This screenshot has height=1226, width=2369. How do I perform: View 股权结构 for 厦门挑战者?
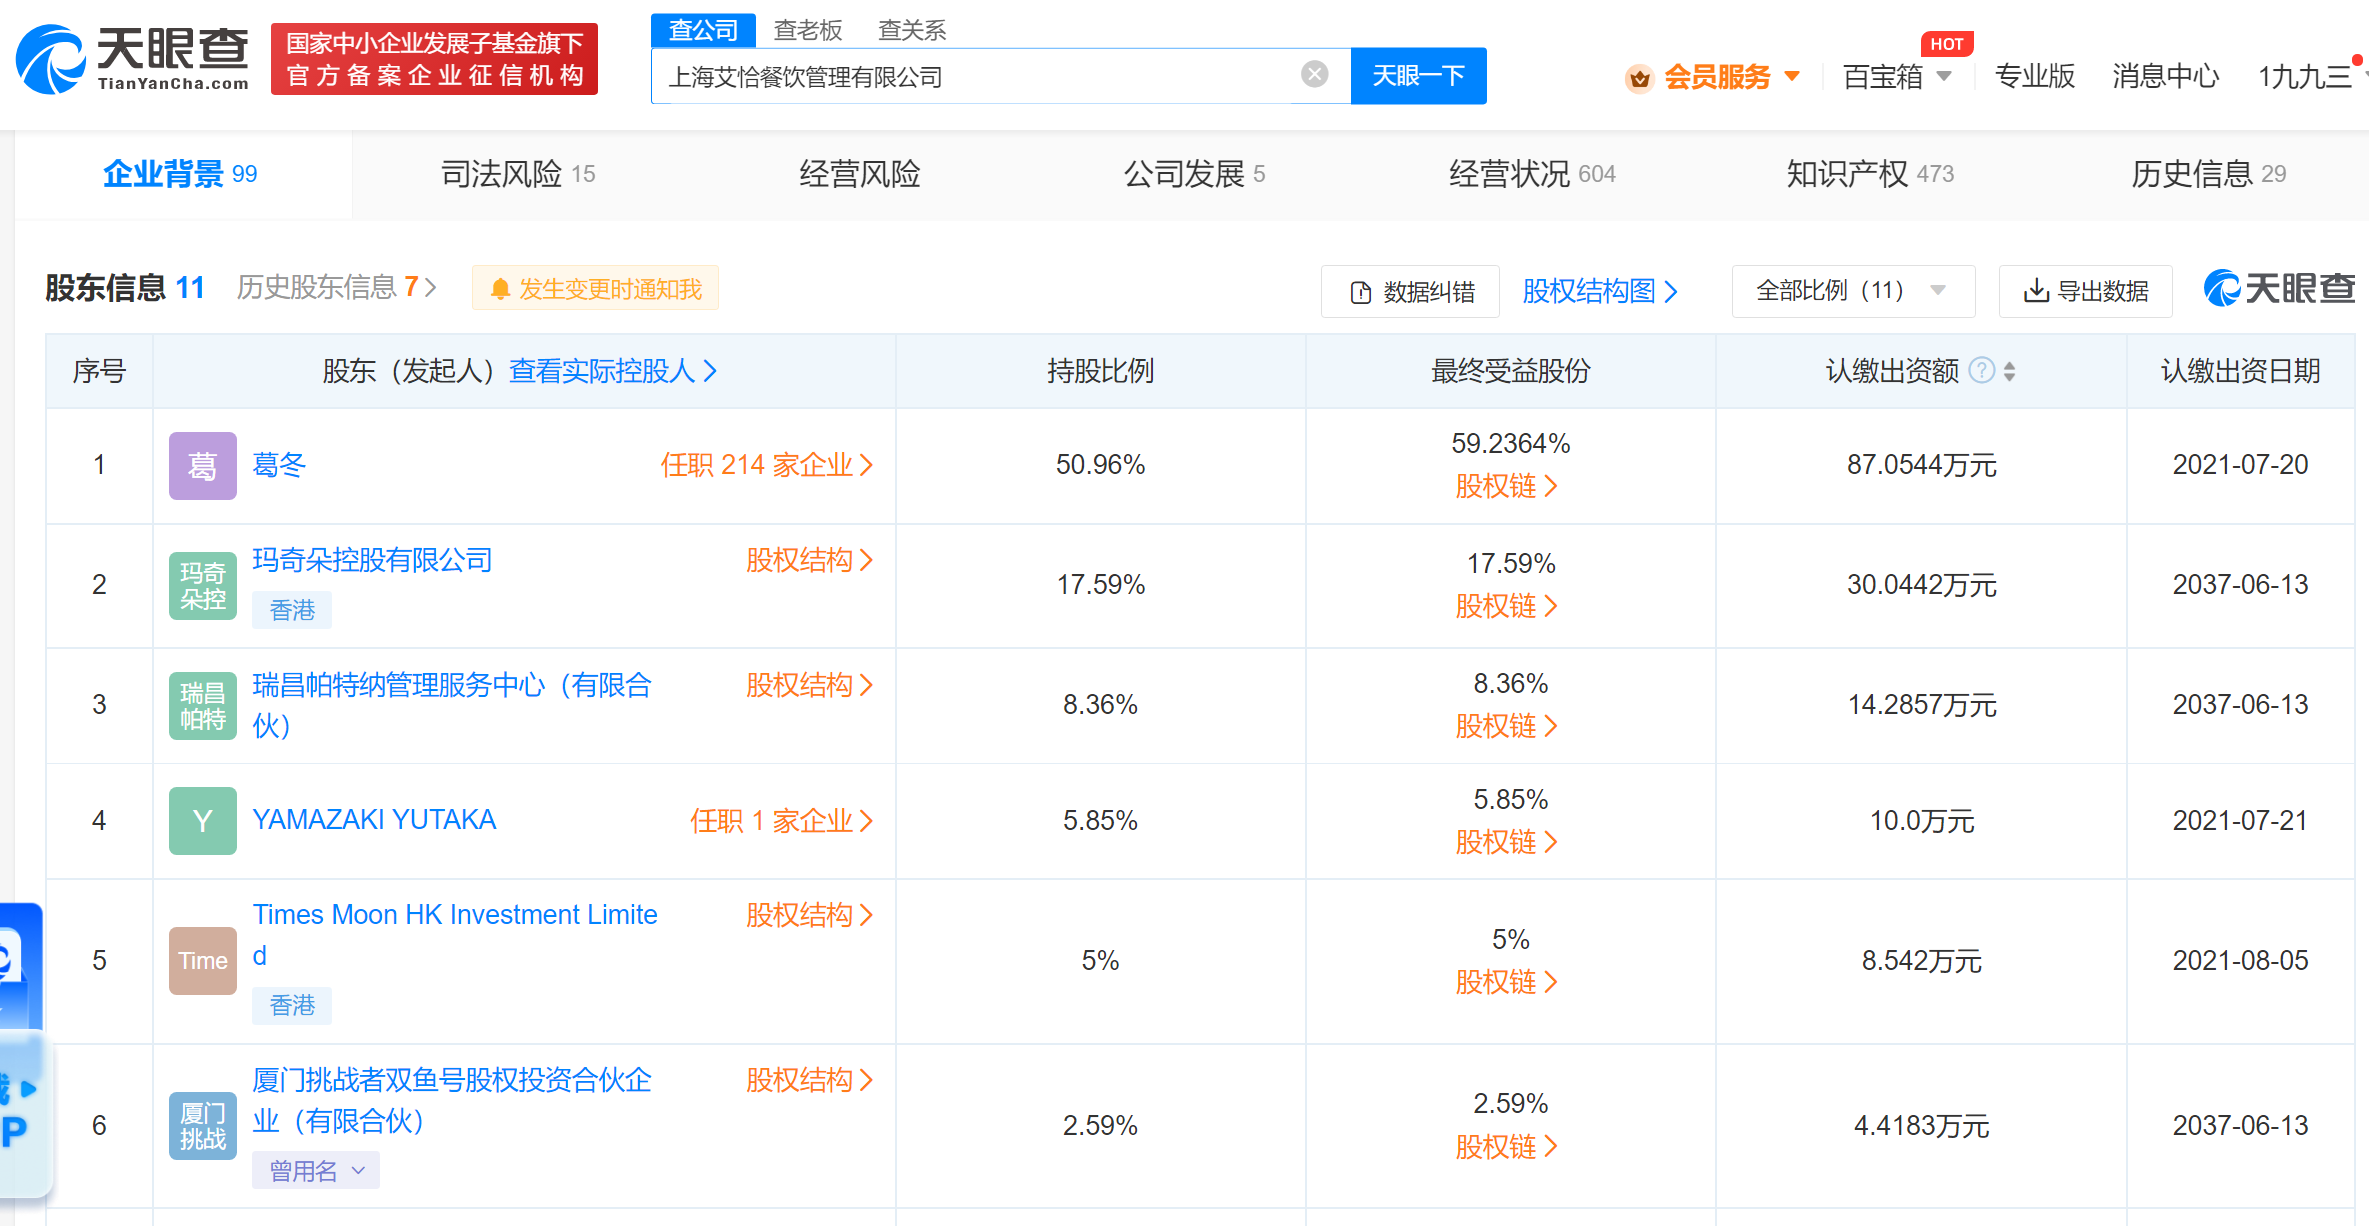pos(809,1080)
